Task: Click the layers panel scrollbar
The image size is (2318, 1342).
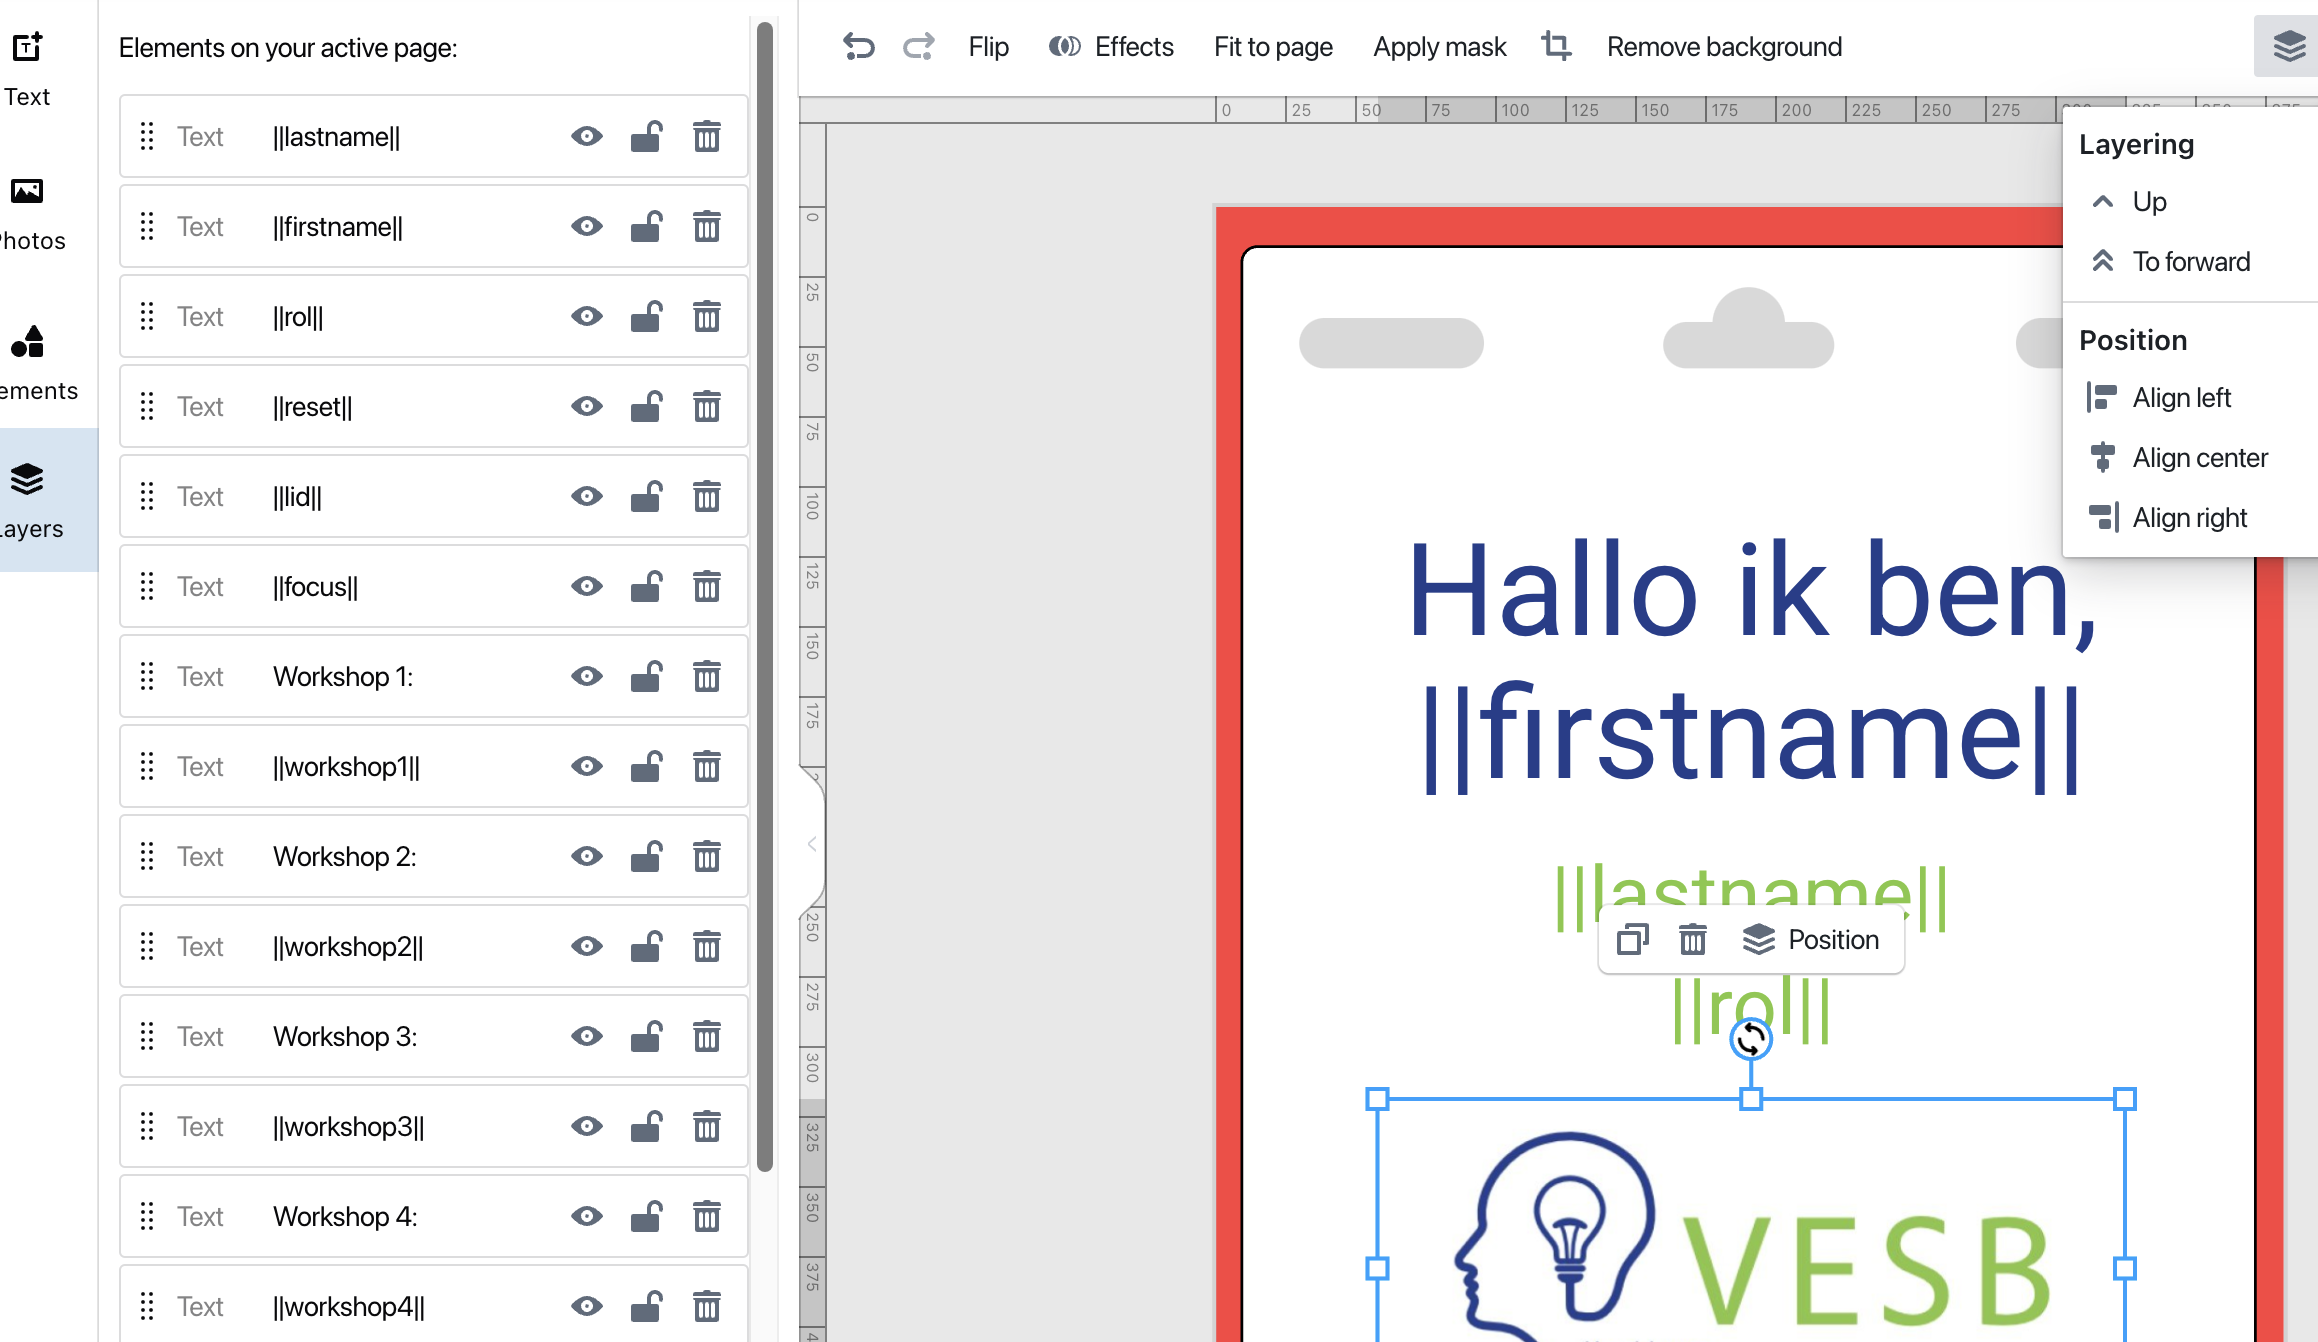Action: tap(765, 600)
